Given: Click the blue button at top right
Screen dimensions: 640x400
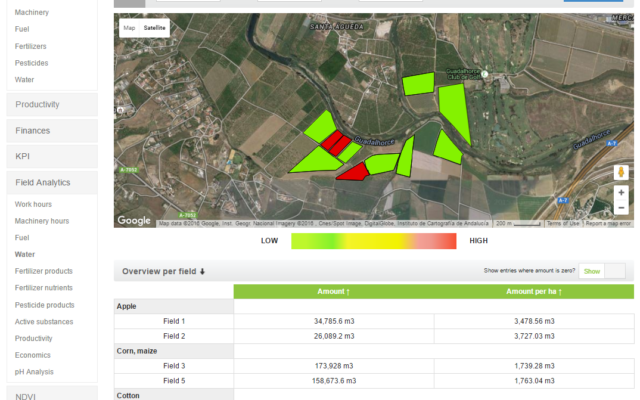Looking at the screenshot, I should click(593, 1).
